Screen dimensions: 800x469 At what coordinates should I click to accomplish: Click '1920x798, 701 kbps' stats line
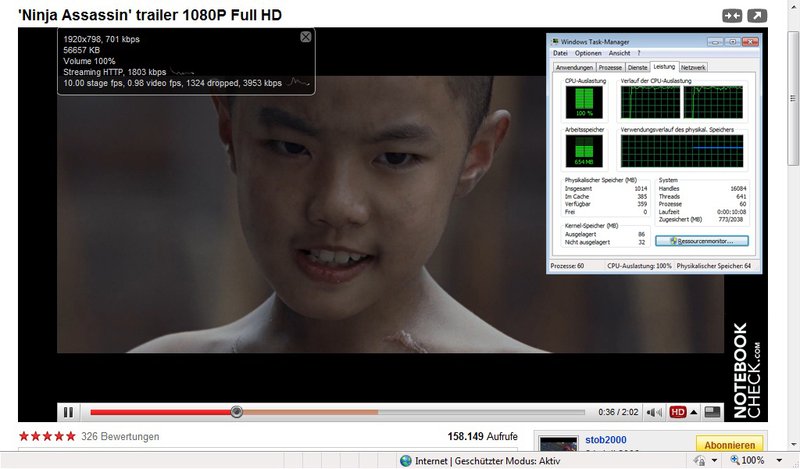tap(101, 39)
